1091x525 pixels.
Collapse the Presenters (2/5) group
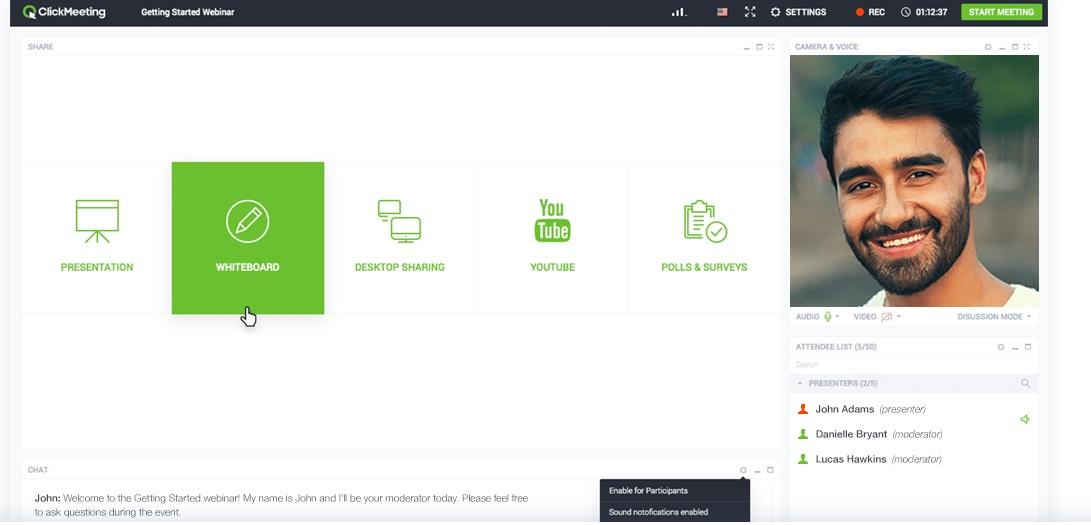800,383
